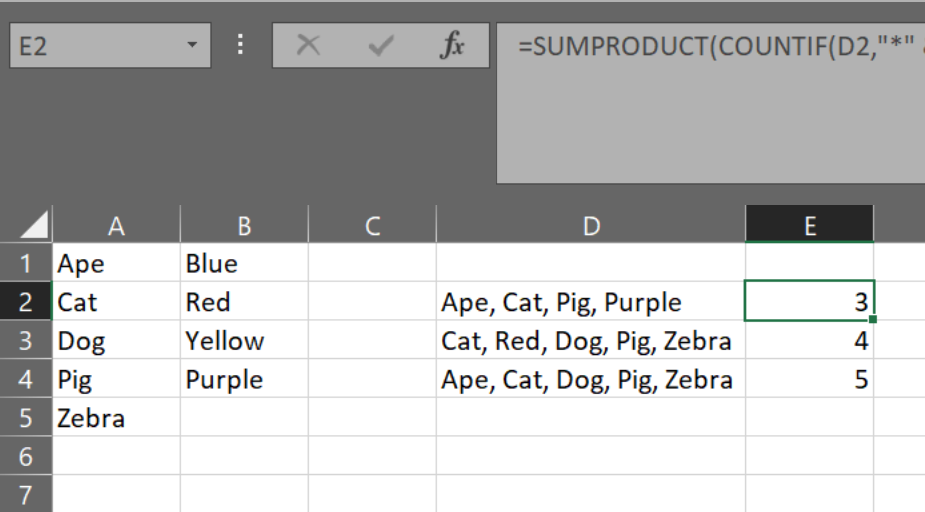
Task: Click cell E4 showing value 5
Action: (x=809, y=380)
